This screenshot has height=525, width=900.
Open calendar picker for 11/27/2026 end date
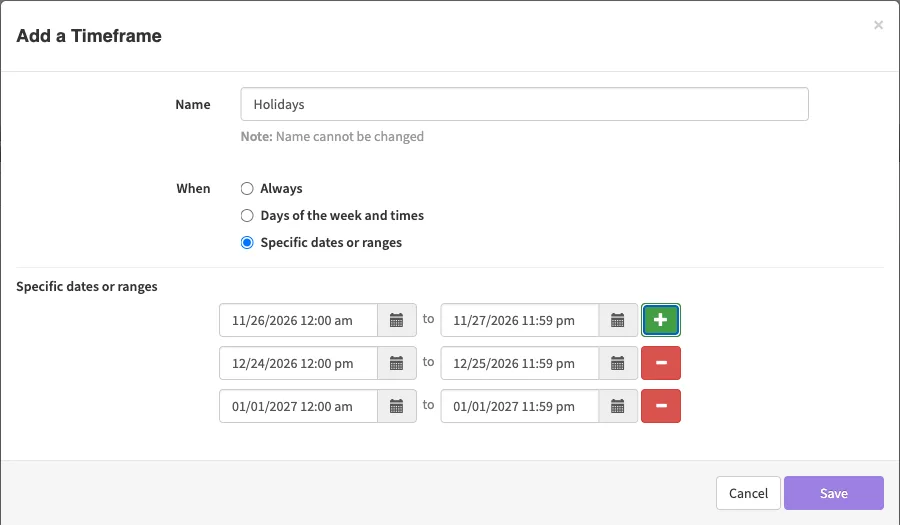point(618,320)
